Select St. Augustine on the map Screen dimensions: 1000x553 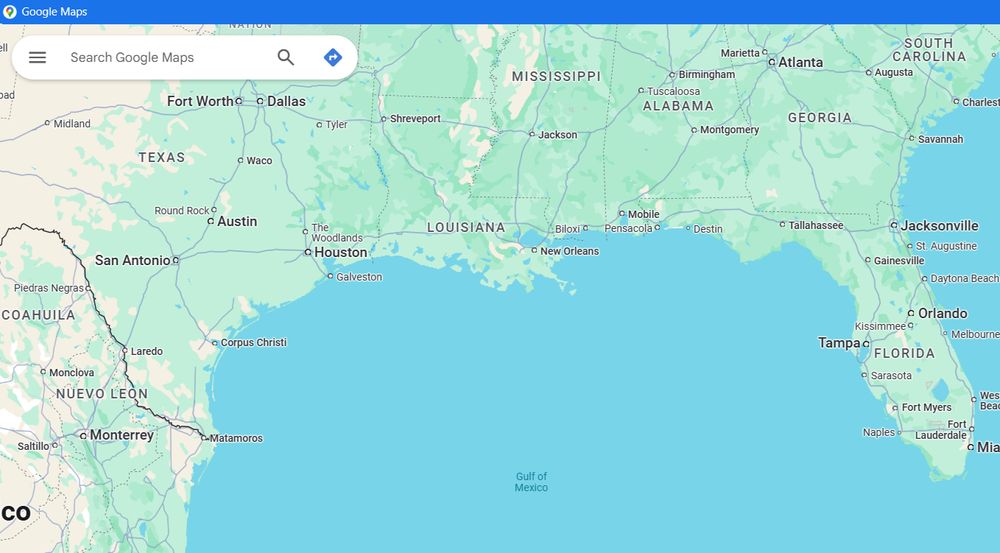click(x=946, y=246)
